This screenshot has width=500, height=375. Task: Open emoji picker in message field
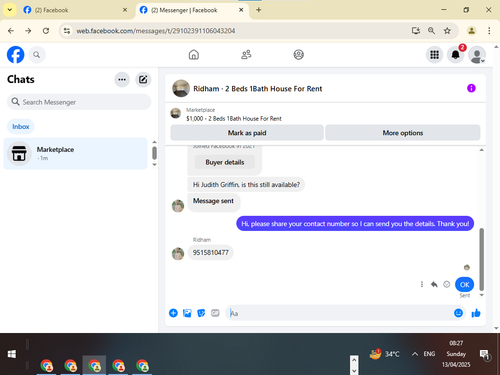pyautogui.click(x=458, y=313)
